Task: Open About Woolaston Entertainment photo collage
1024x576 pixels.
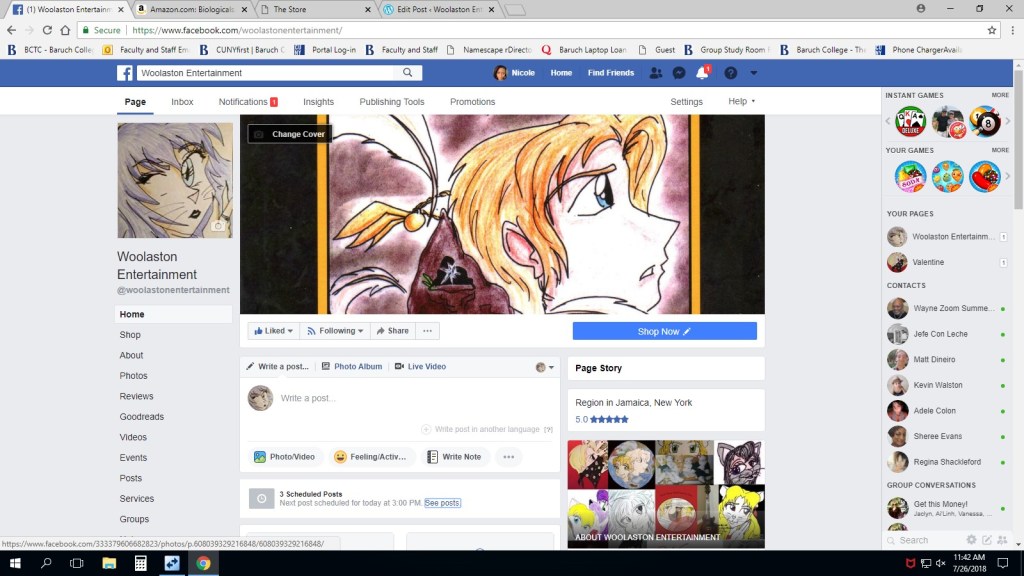Action: click(665, 494)
